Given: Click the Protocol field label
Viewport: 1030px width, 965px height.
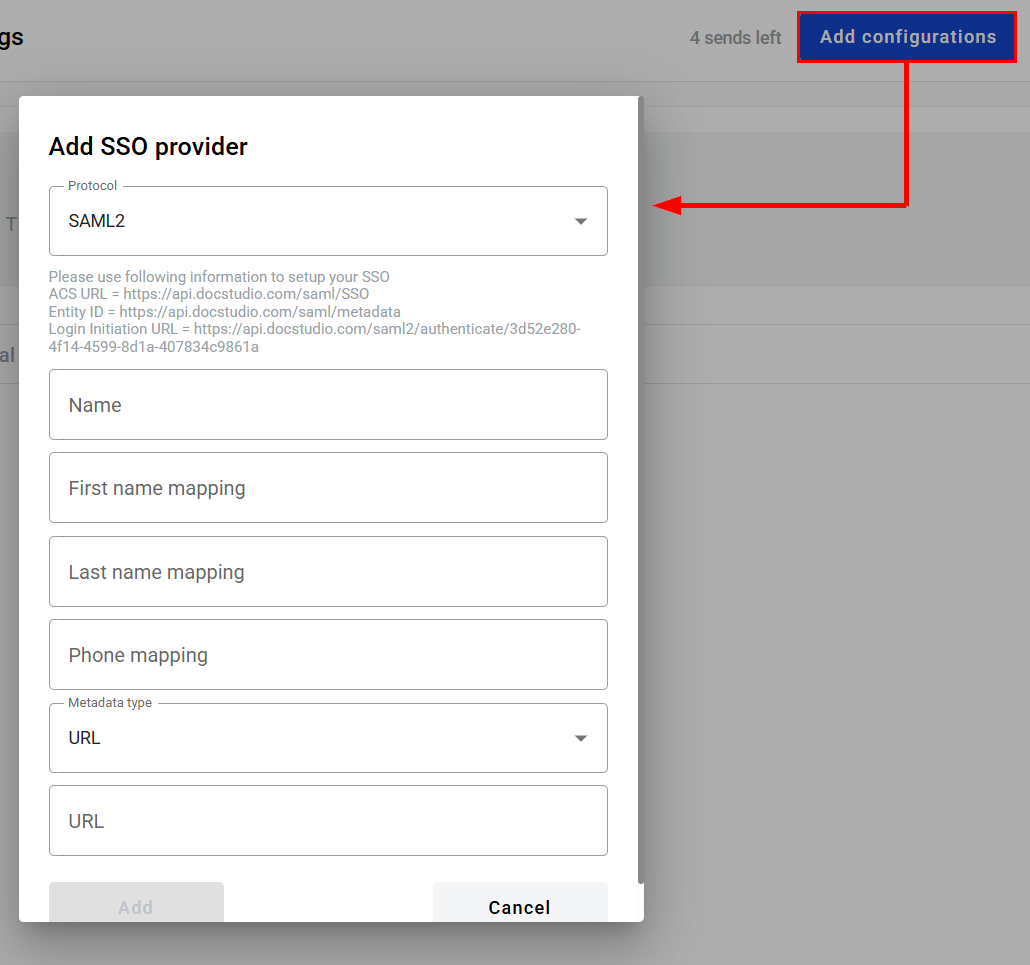Looking at the screenshot, I should pyautogui.click(x=92, y=186).
